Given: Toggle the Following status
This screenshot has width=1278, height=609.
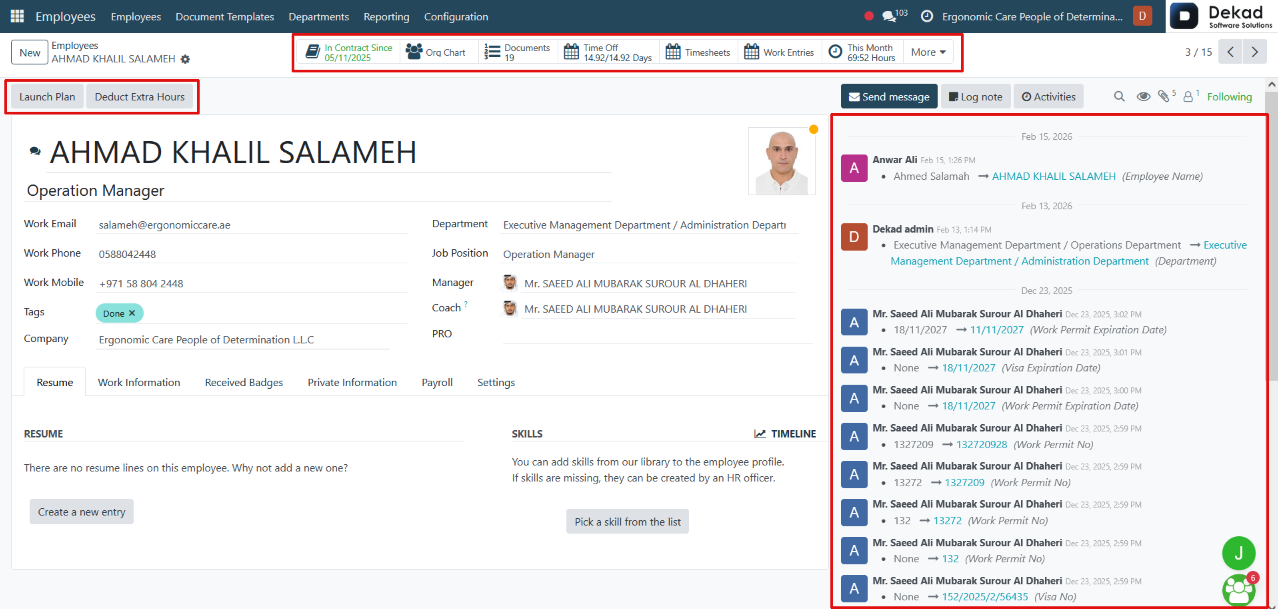Looking at the screenshot, I should [x=1229, y=97].
